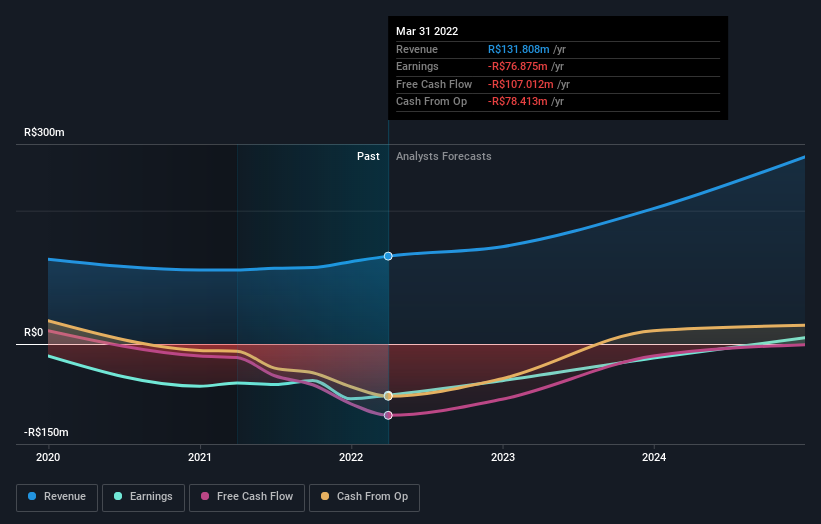Click the 2021 x-axis label
Viewport: 821px width, 524px height.
pos(199,457)
